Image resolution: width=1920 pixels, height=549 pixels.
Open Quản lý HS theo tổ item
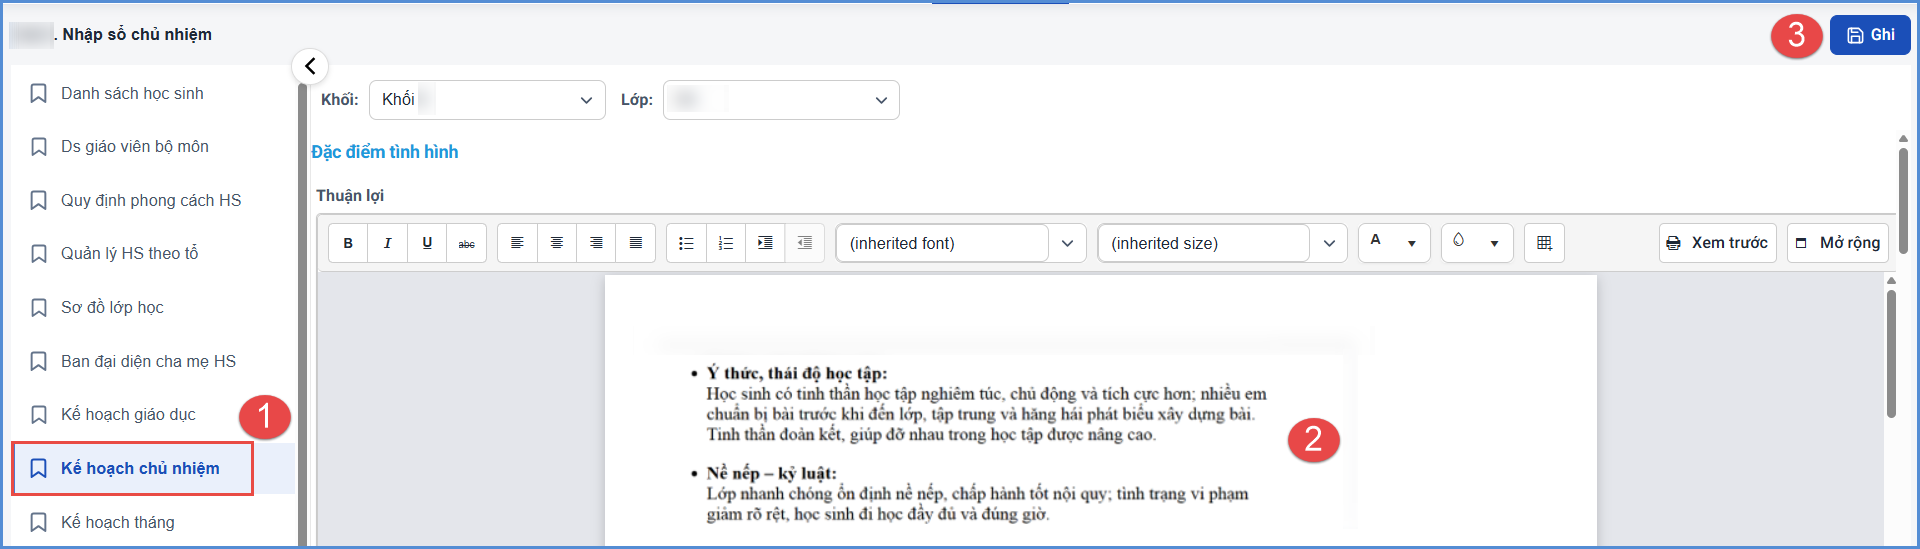click(x=130, y=254)
